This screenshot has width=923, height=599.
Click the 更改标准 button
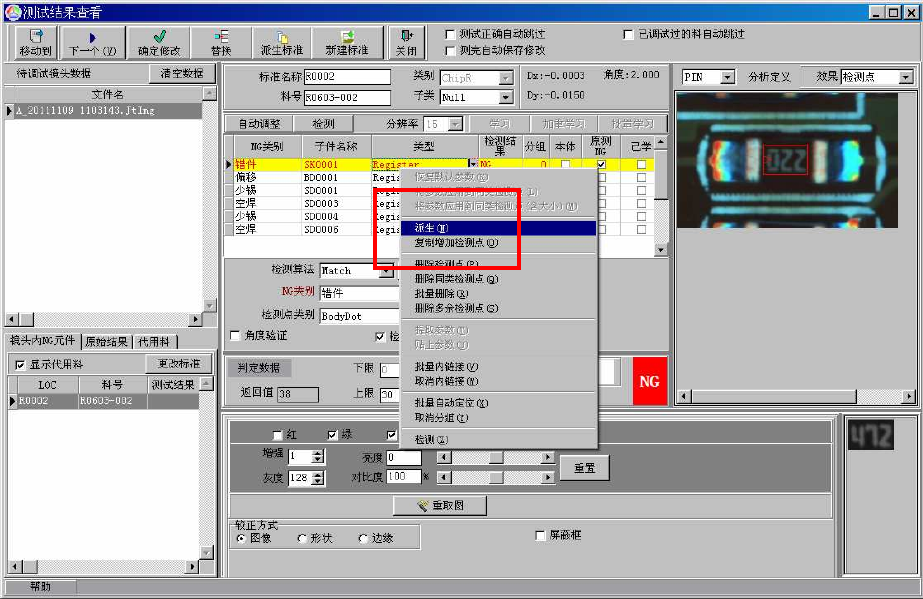(x=179, y=364)
